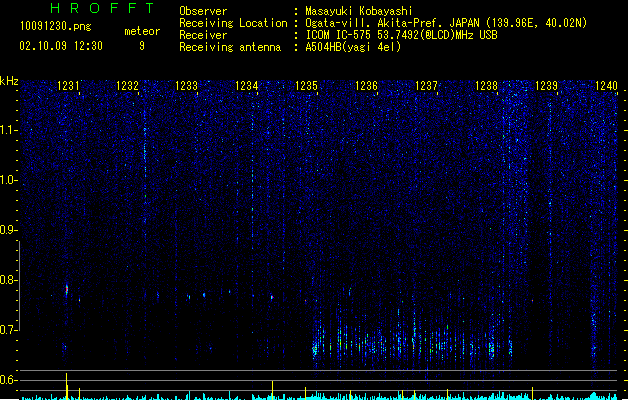Click time marker 1233
The height and width of the screenshot is (400, 629).
click(187, 86)
